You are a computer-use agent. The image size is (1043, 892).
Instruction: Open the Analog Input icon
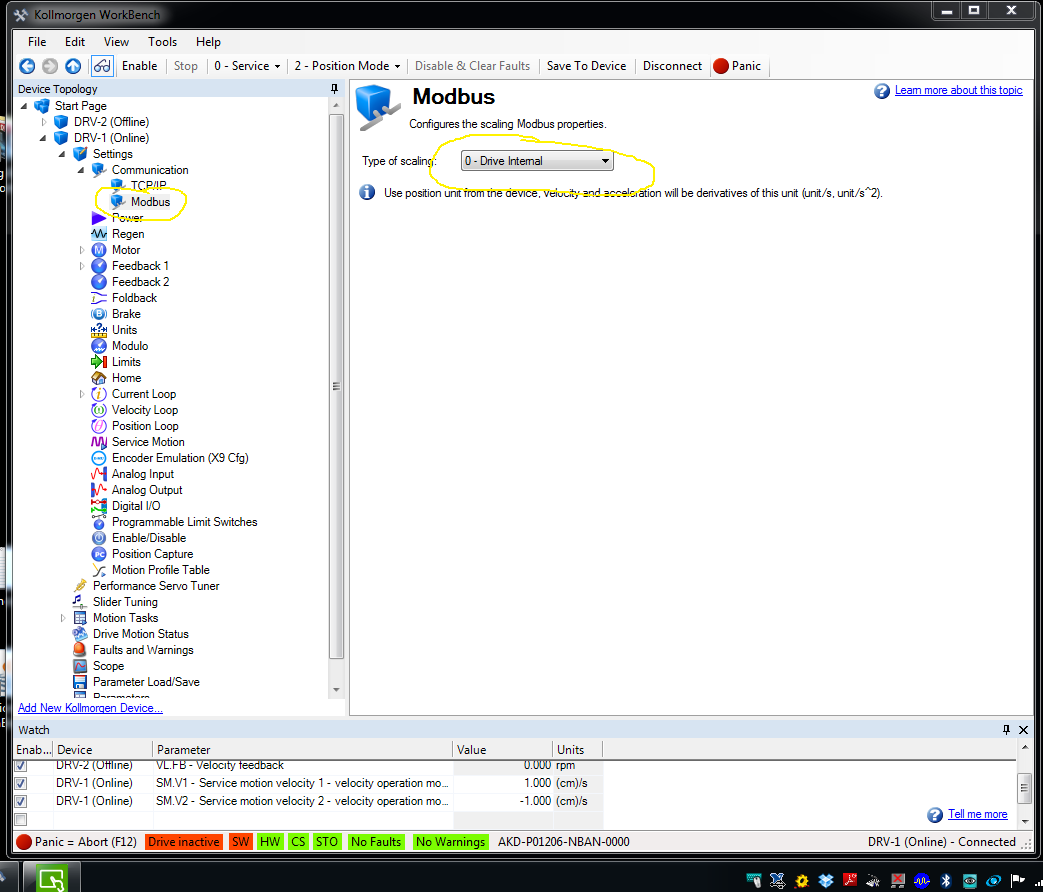pyautogui.click(x=98, y=474)
